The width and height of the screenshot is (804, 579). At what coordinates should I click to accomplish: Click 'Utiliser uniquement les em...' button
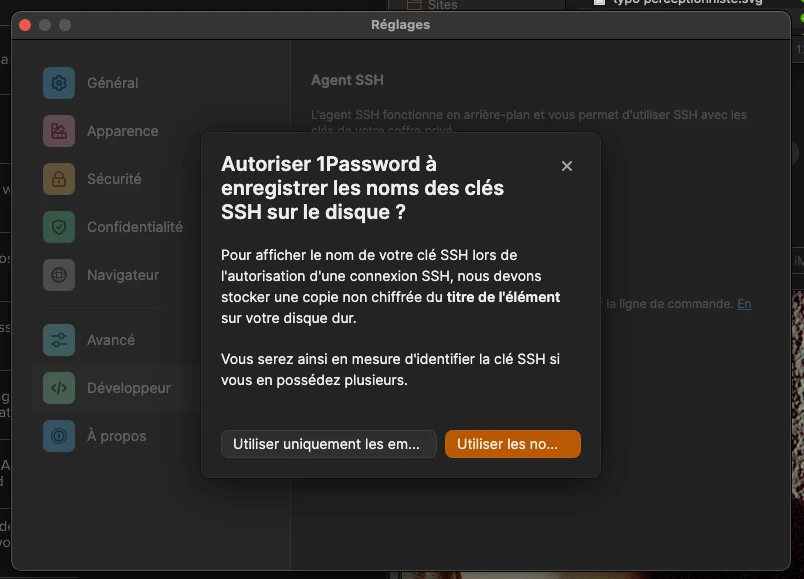pos(329,444)
